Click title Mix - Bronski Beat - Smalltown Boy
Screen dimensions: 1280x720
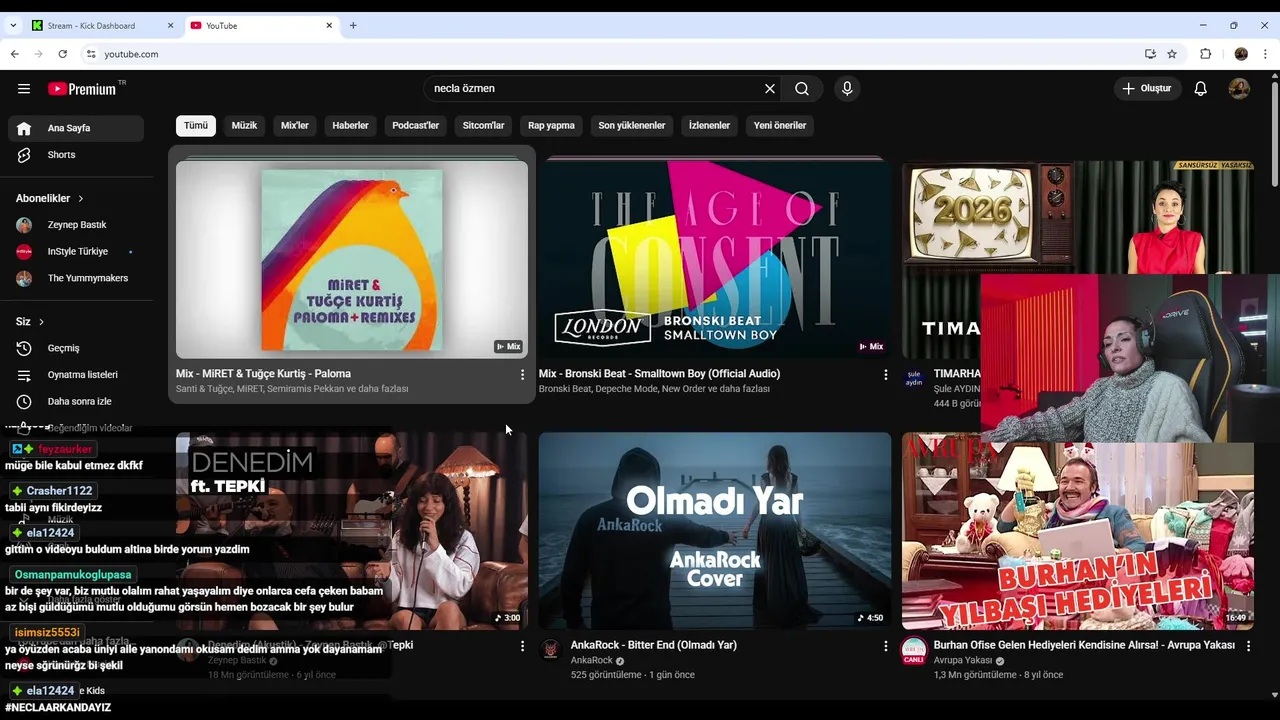pos(659,374)
